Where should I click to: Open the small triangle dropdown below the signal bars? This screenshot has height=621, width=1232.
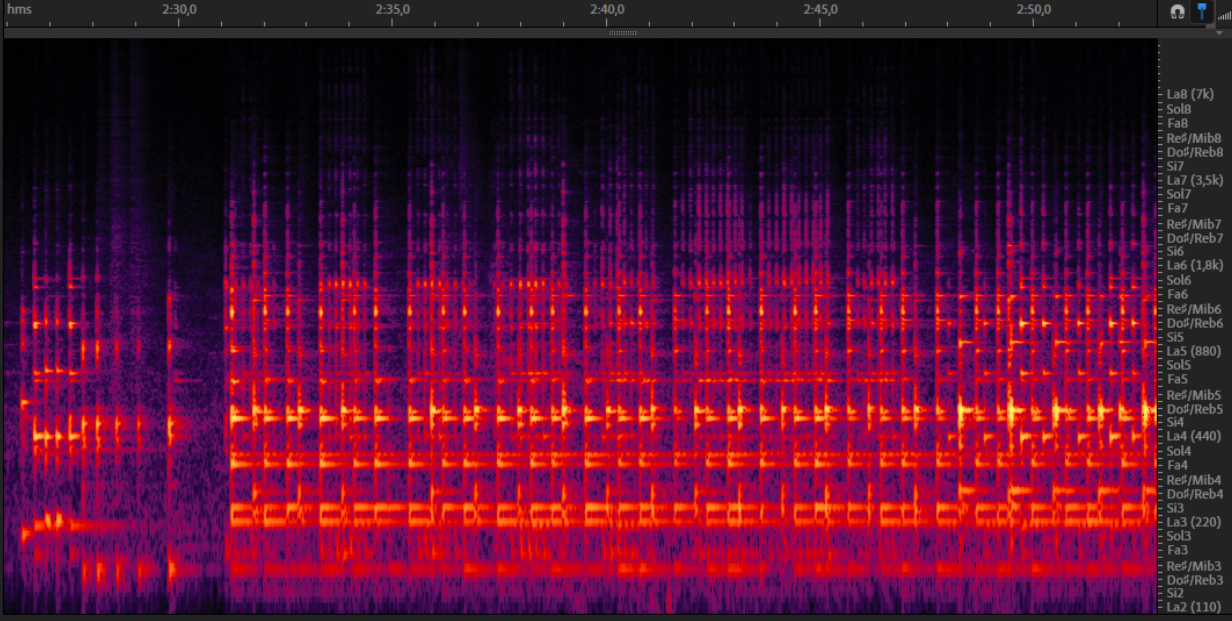point(1220,32)
